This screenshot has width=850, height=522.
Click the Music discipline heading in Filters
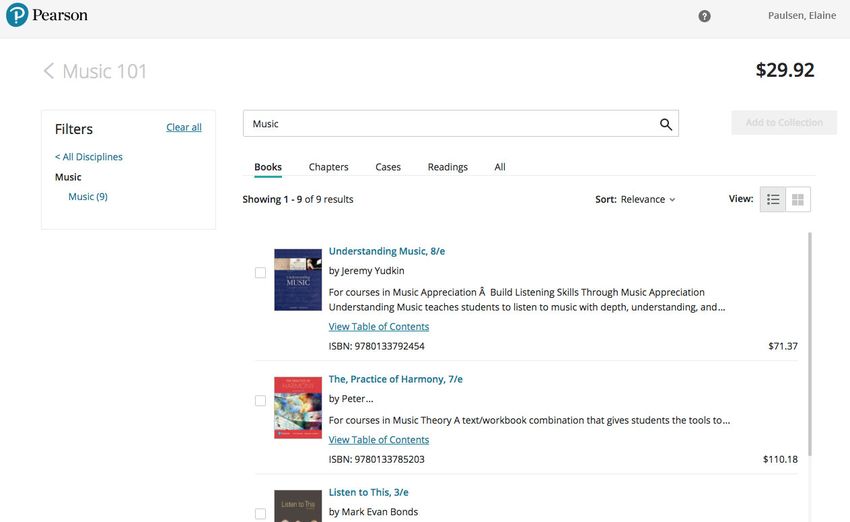pyautogui.click(x=68, y=177)
